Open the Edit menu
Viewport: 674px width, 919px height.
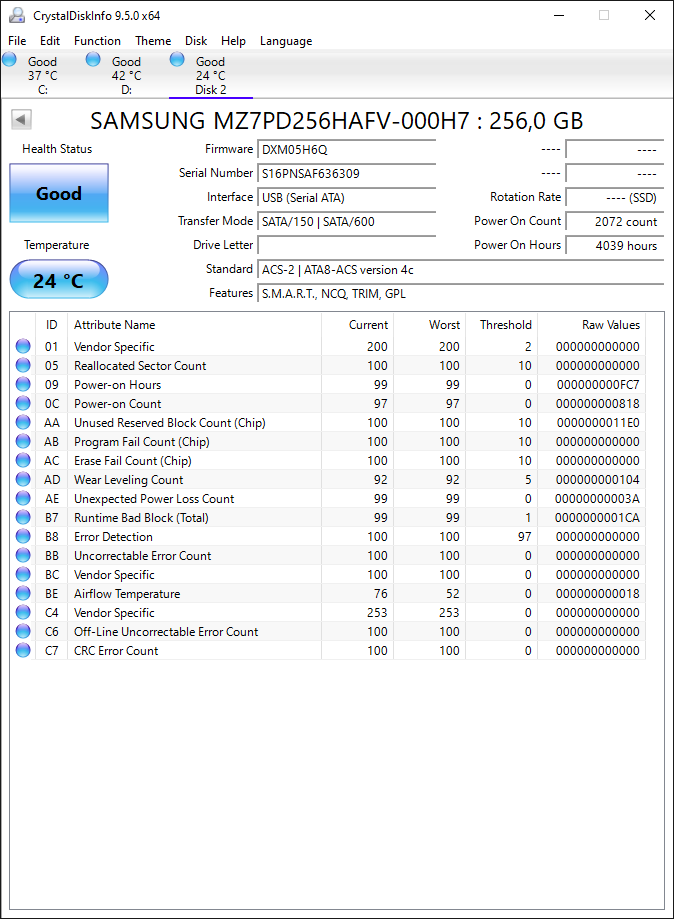[50, 40]
